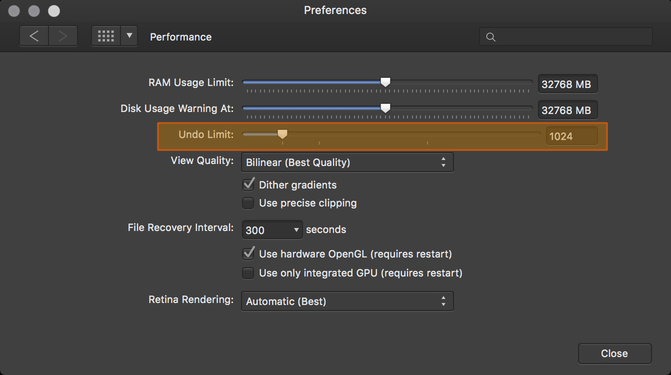Open Retina Rendering dropdown
This screenshot has width=671, height=375.
[x=347, y=301]
